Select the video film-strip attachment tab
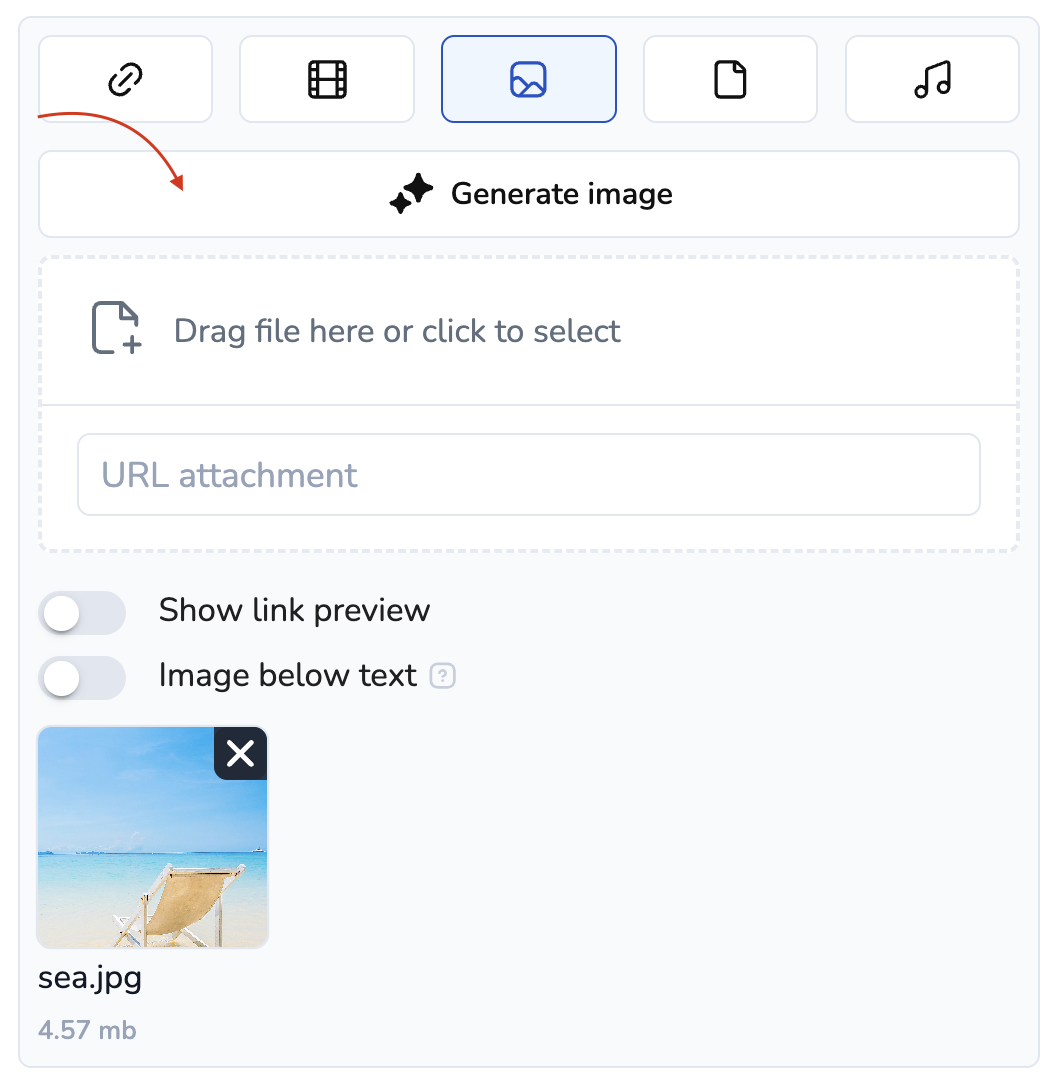This screenshot has height=1076, width=1054. click(x=327, y=79)
